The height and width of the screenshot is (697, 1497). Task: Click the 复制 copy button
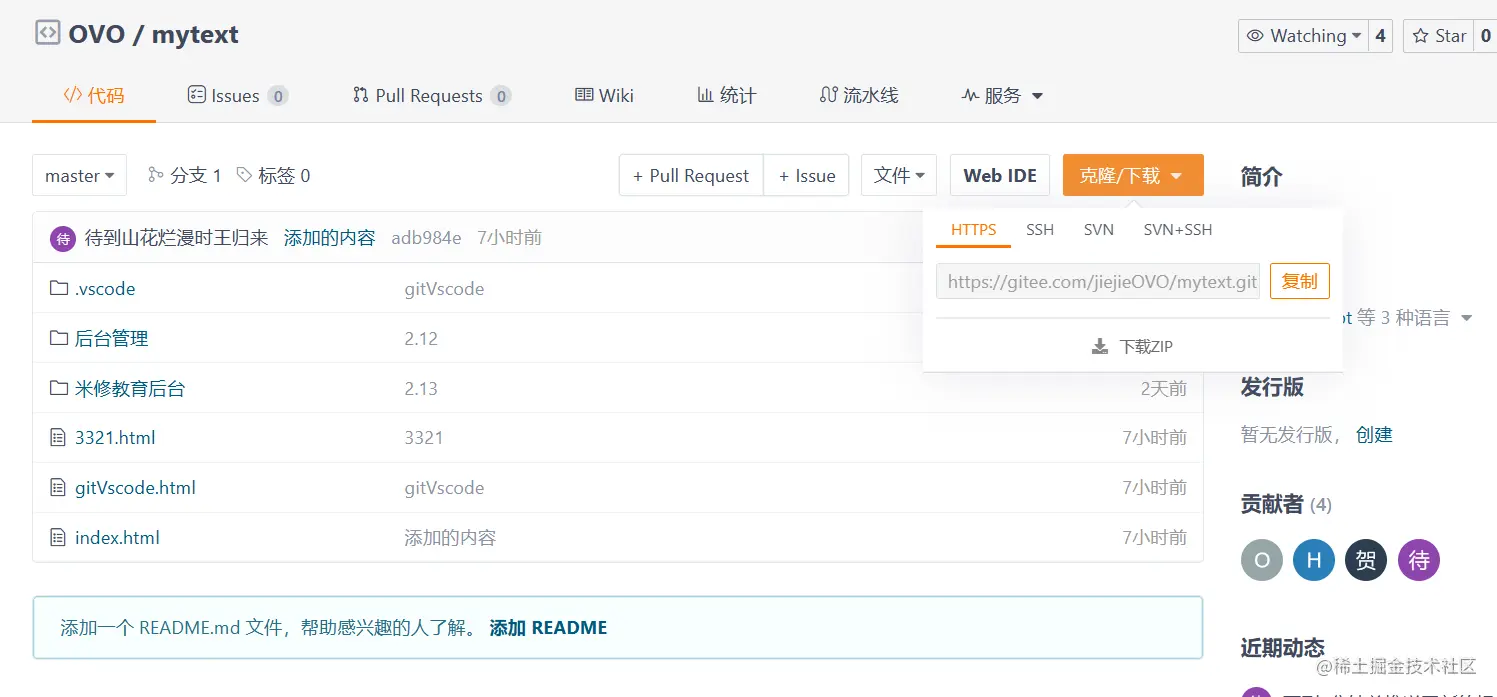(x=1300, y=281)
